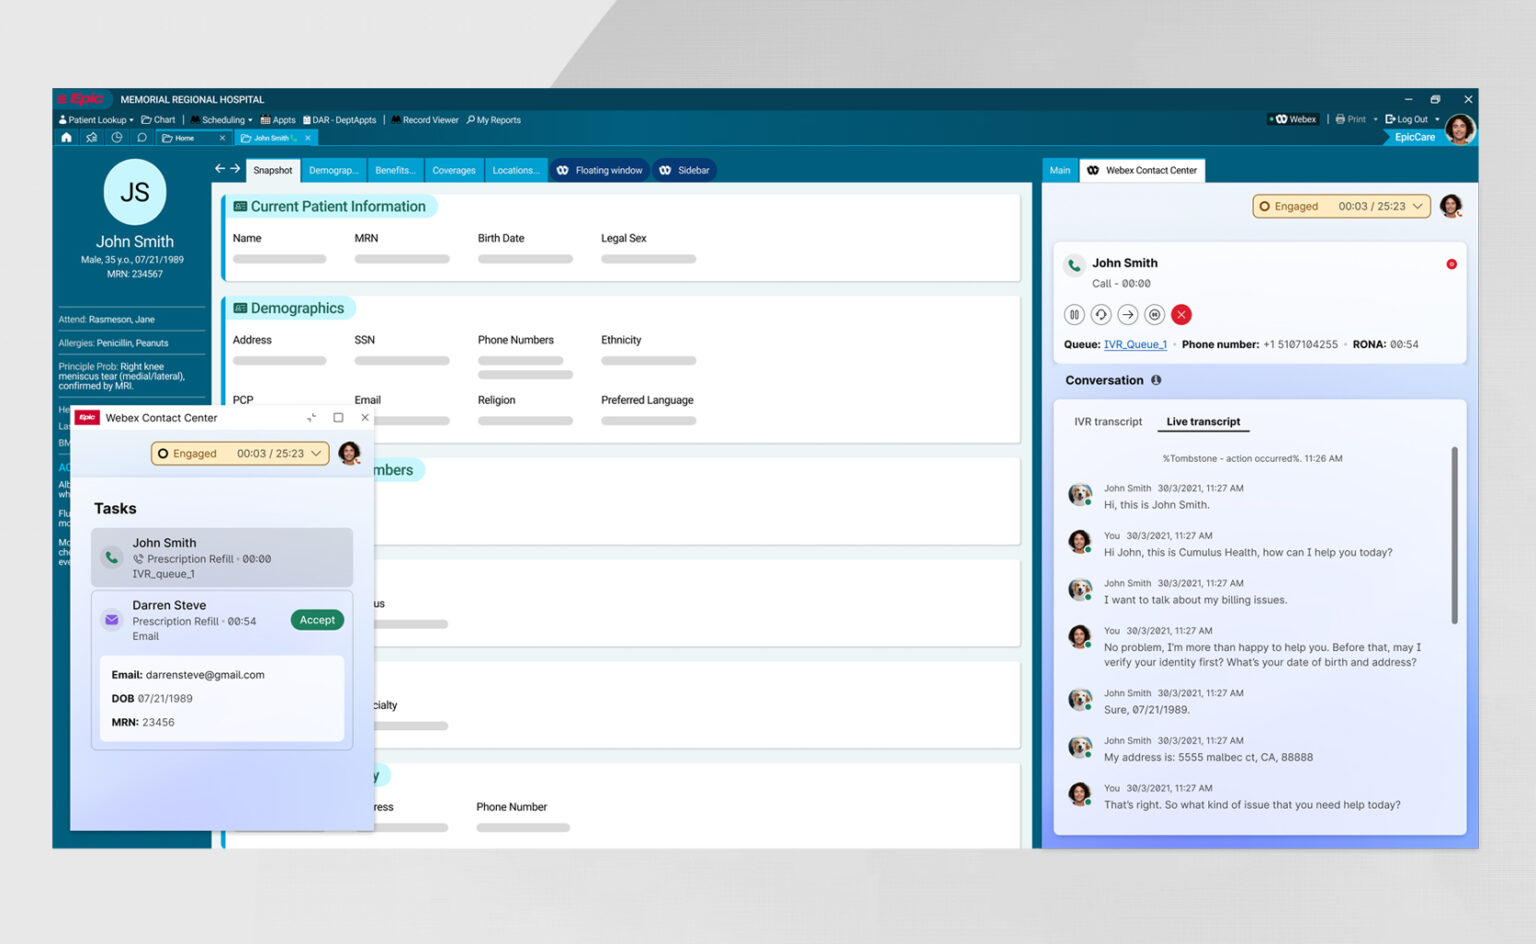Accept Darren Steve's email task
The image size is (1536, 944).
(x=317, y=620)
